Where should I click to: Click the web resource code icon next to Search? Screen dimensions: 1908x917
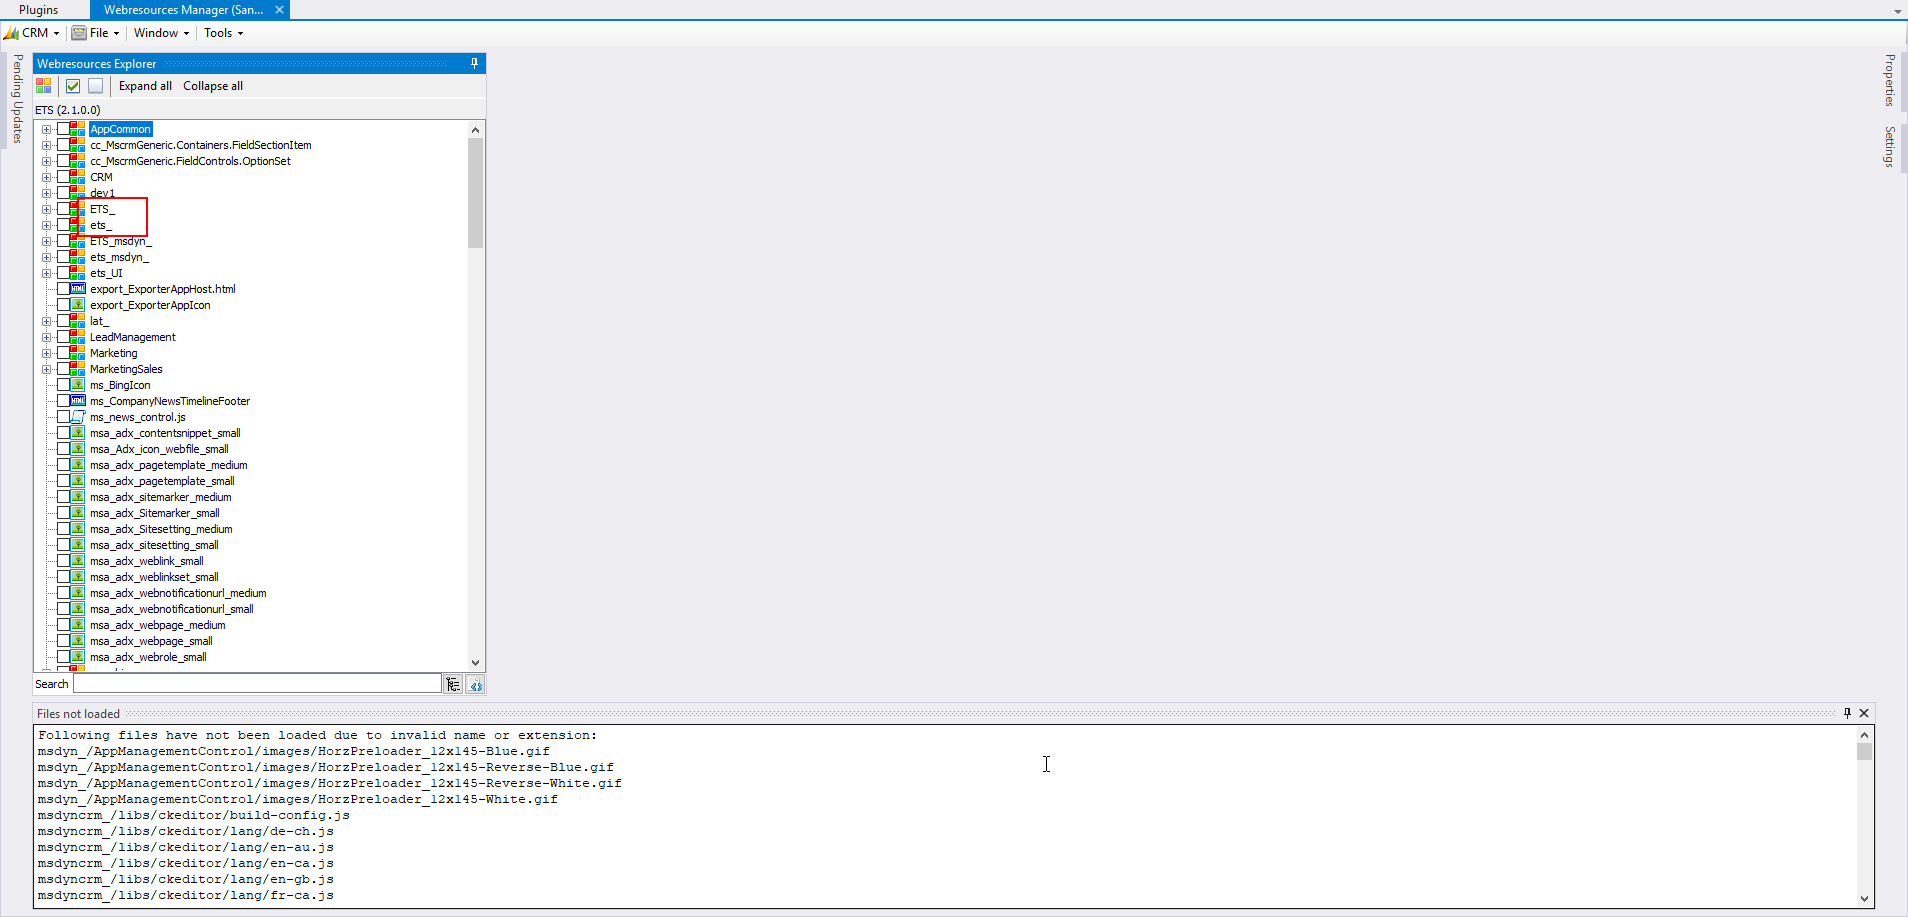[476, 684]
